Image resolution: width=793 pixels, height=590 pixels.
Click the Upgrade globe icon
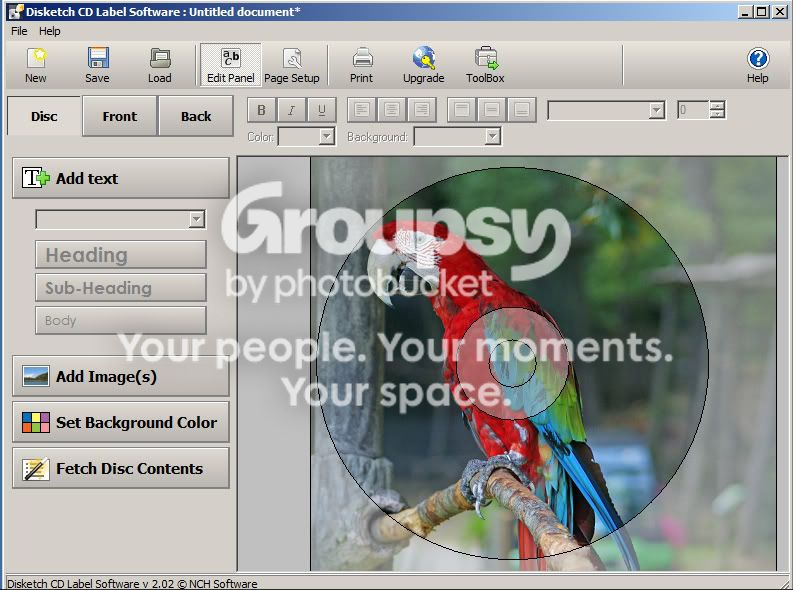click(x=423, y=65)
